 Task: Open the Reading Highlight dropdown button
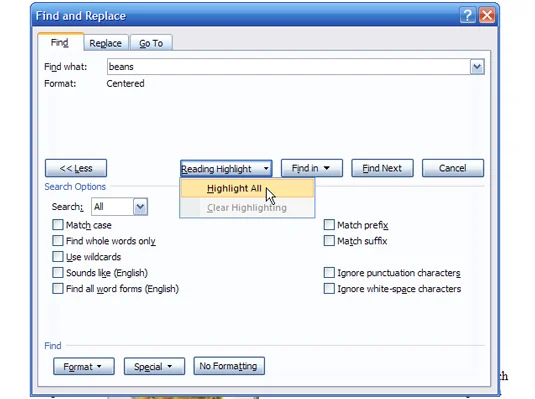click(226, 169)
